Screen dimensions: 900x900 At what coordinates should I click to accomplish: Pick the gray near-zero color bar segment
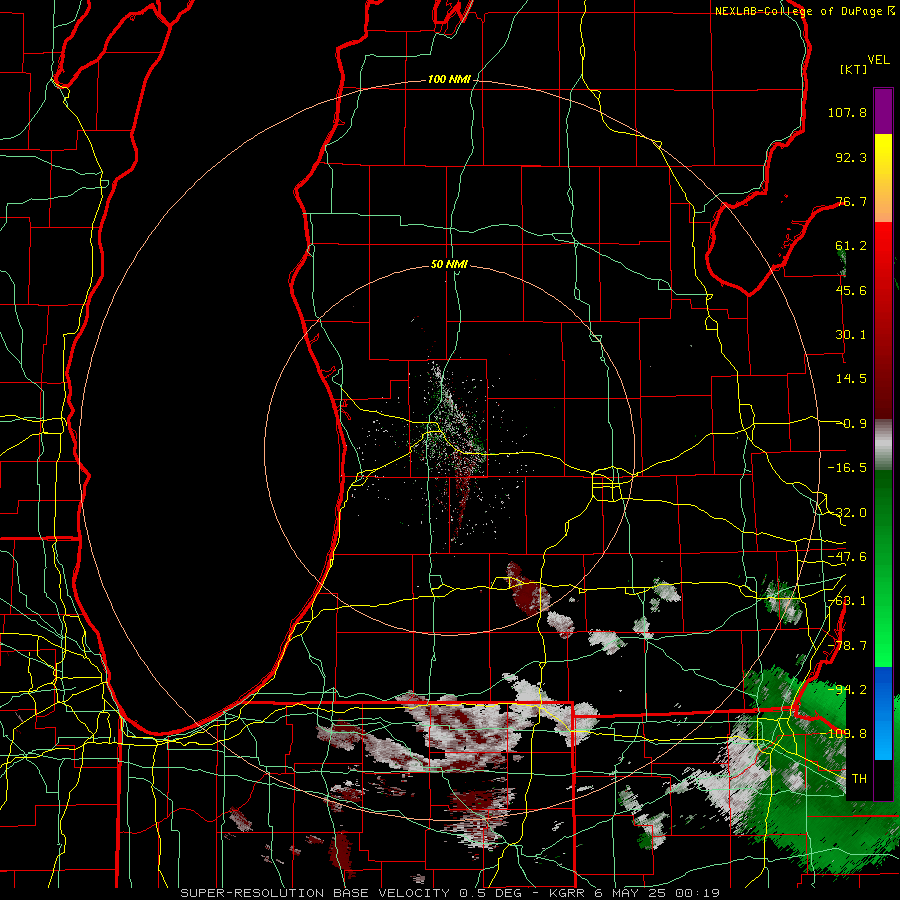click(883, 445)
